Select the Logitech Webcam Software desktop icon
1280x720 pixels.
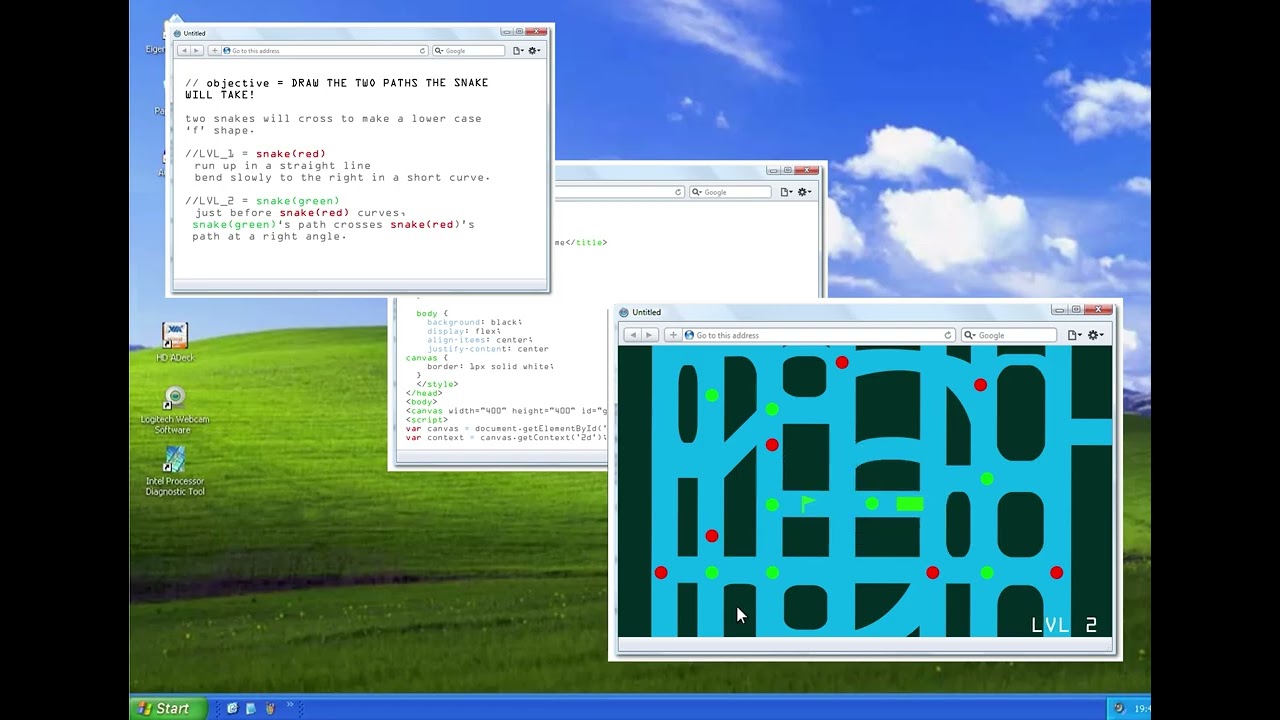pos(175,410)
